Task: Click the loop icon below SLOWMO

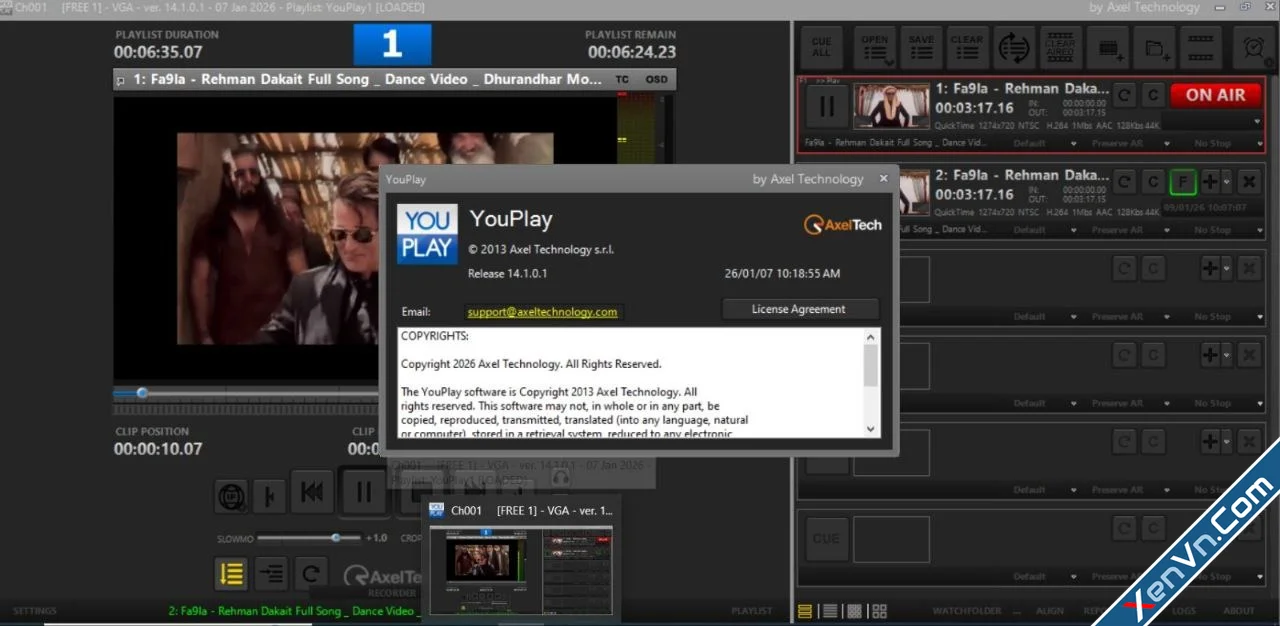Action: click(310, 573)
